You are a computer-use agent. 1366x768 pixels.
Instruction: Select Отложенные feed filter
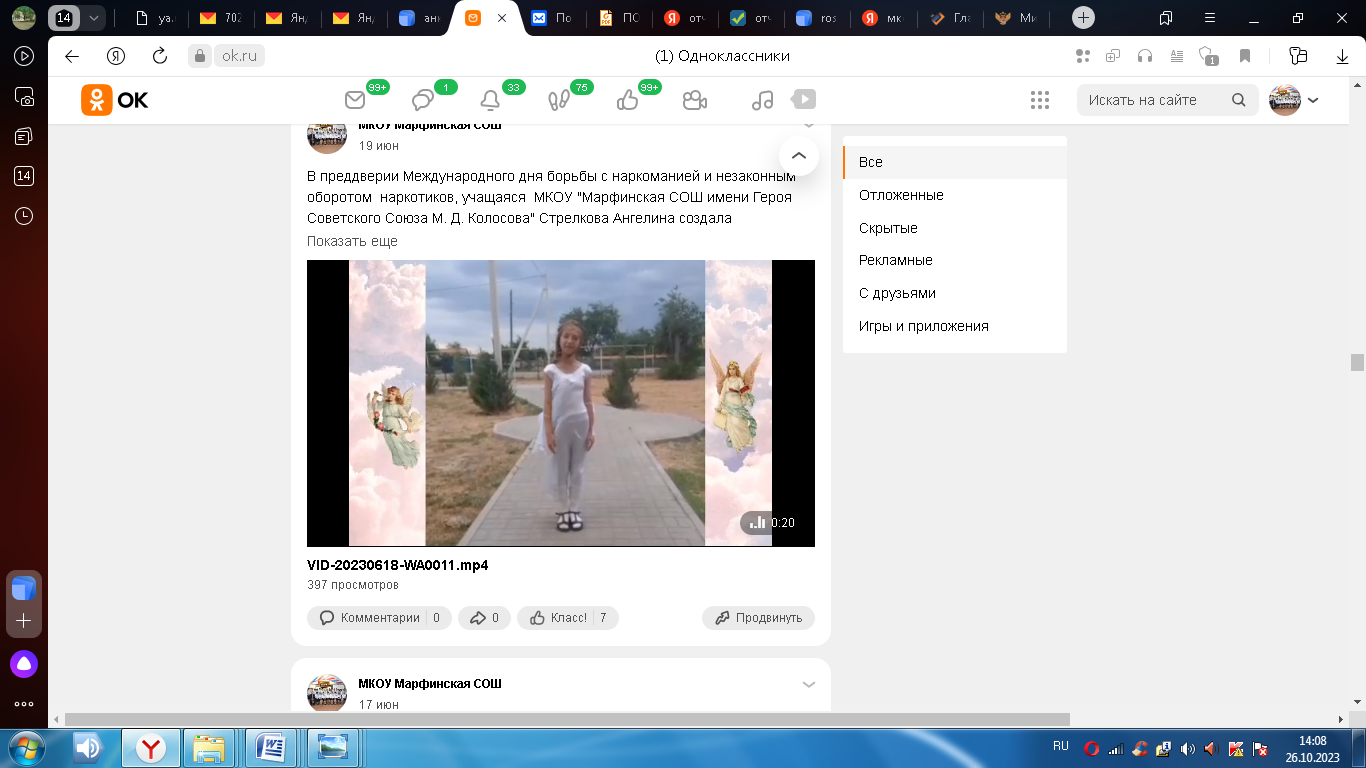pos(901,195)
